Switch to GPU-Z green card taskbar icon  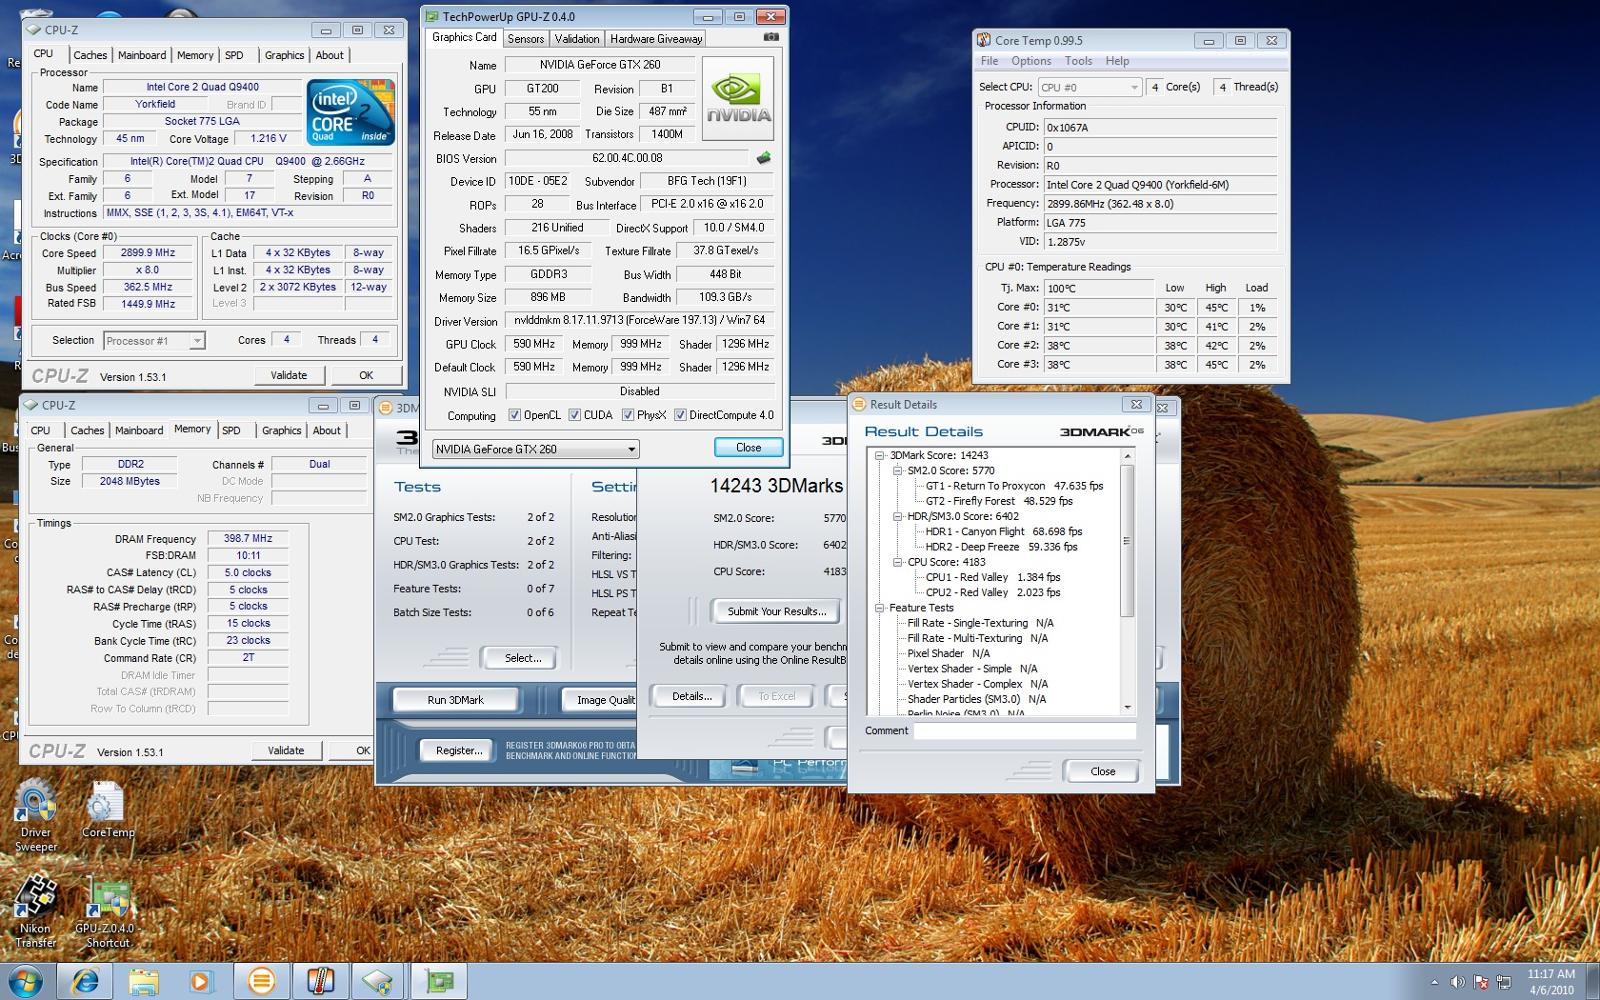coord(439,981)
